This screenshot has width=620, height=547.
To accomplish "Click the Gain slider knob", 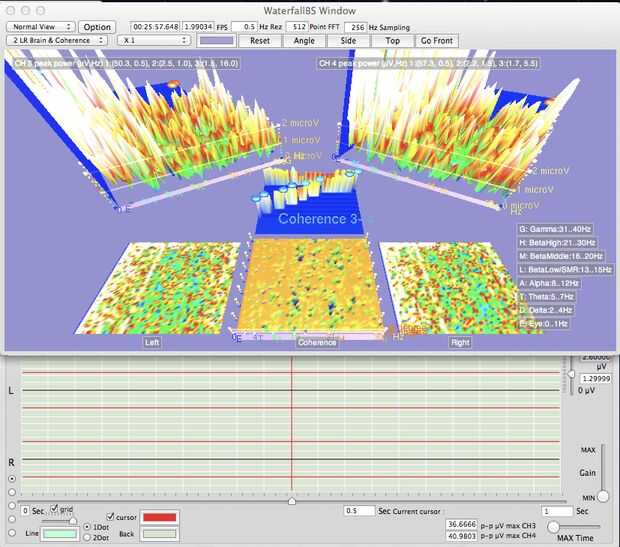I will 603,496.
